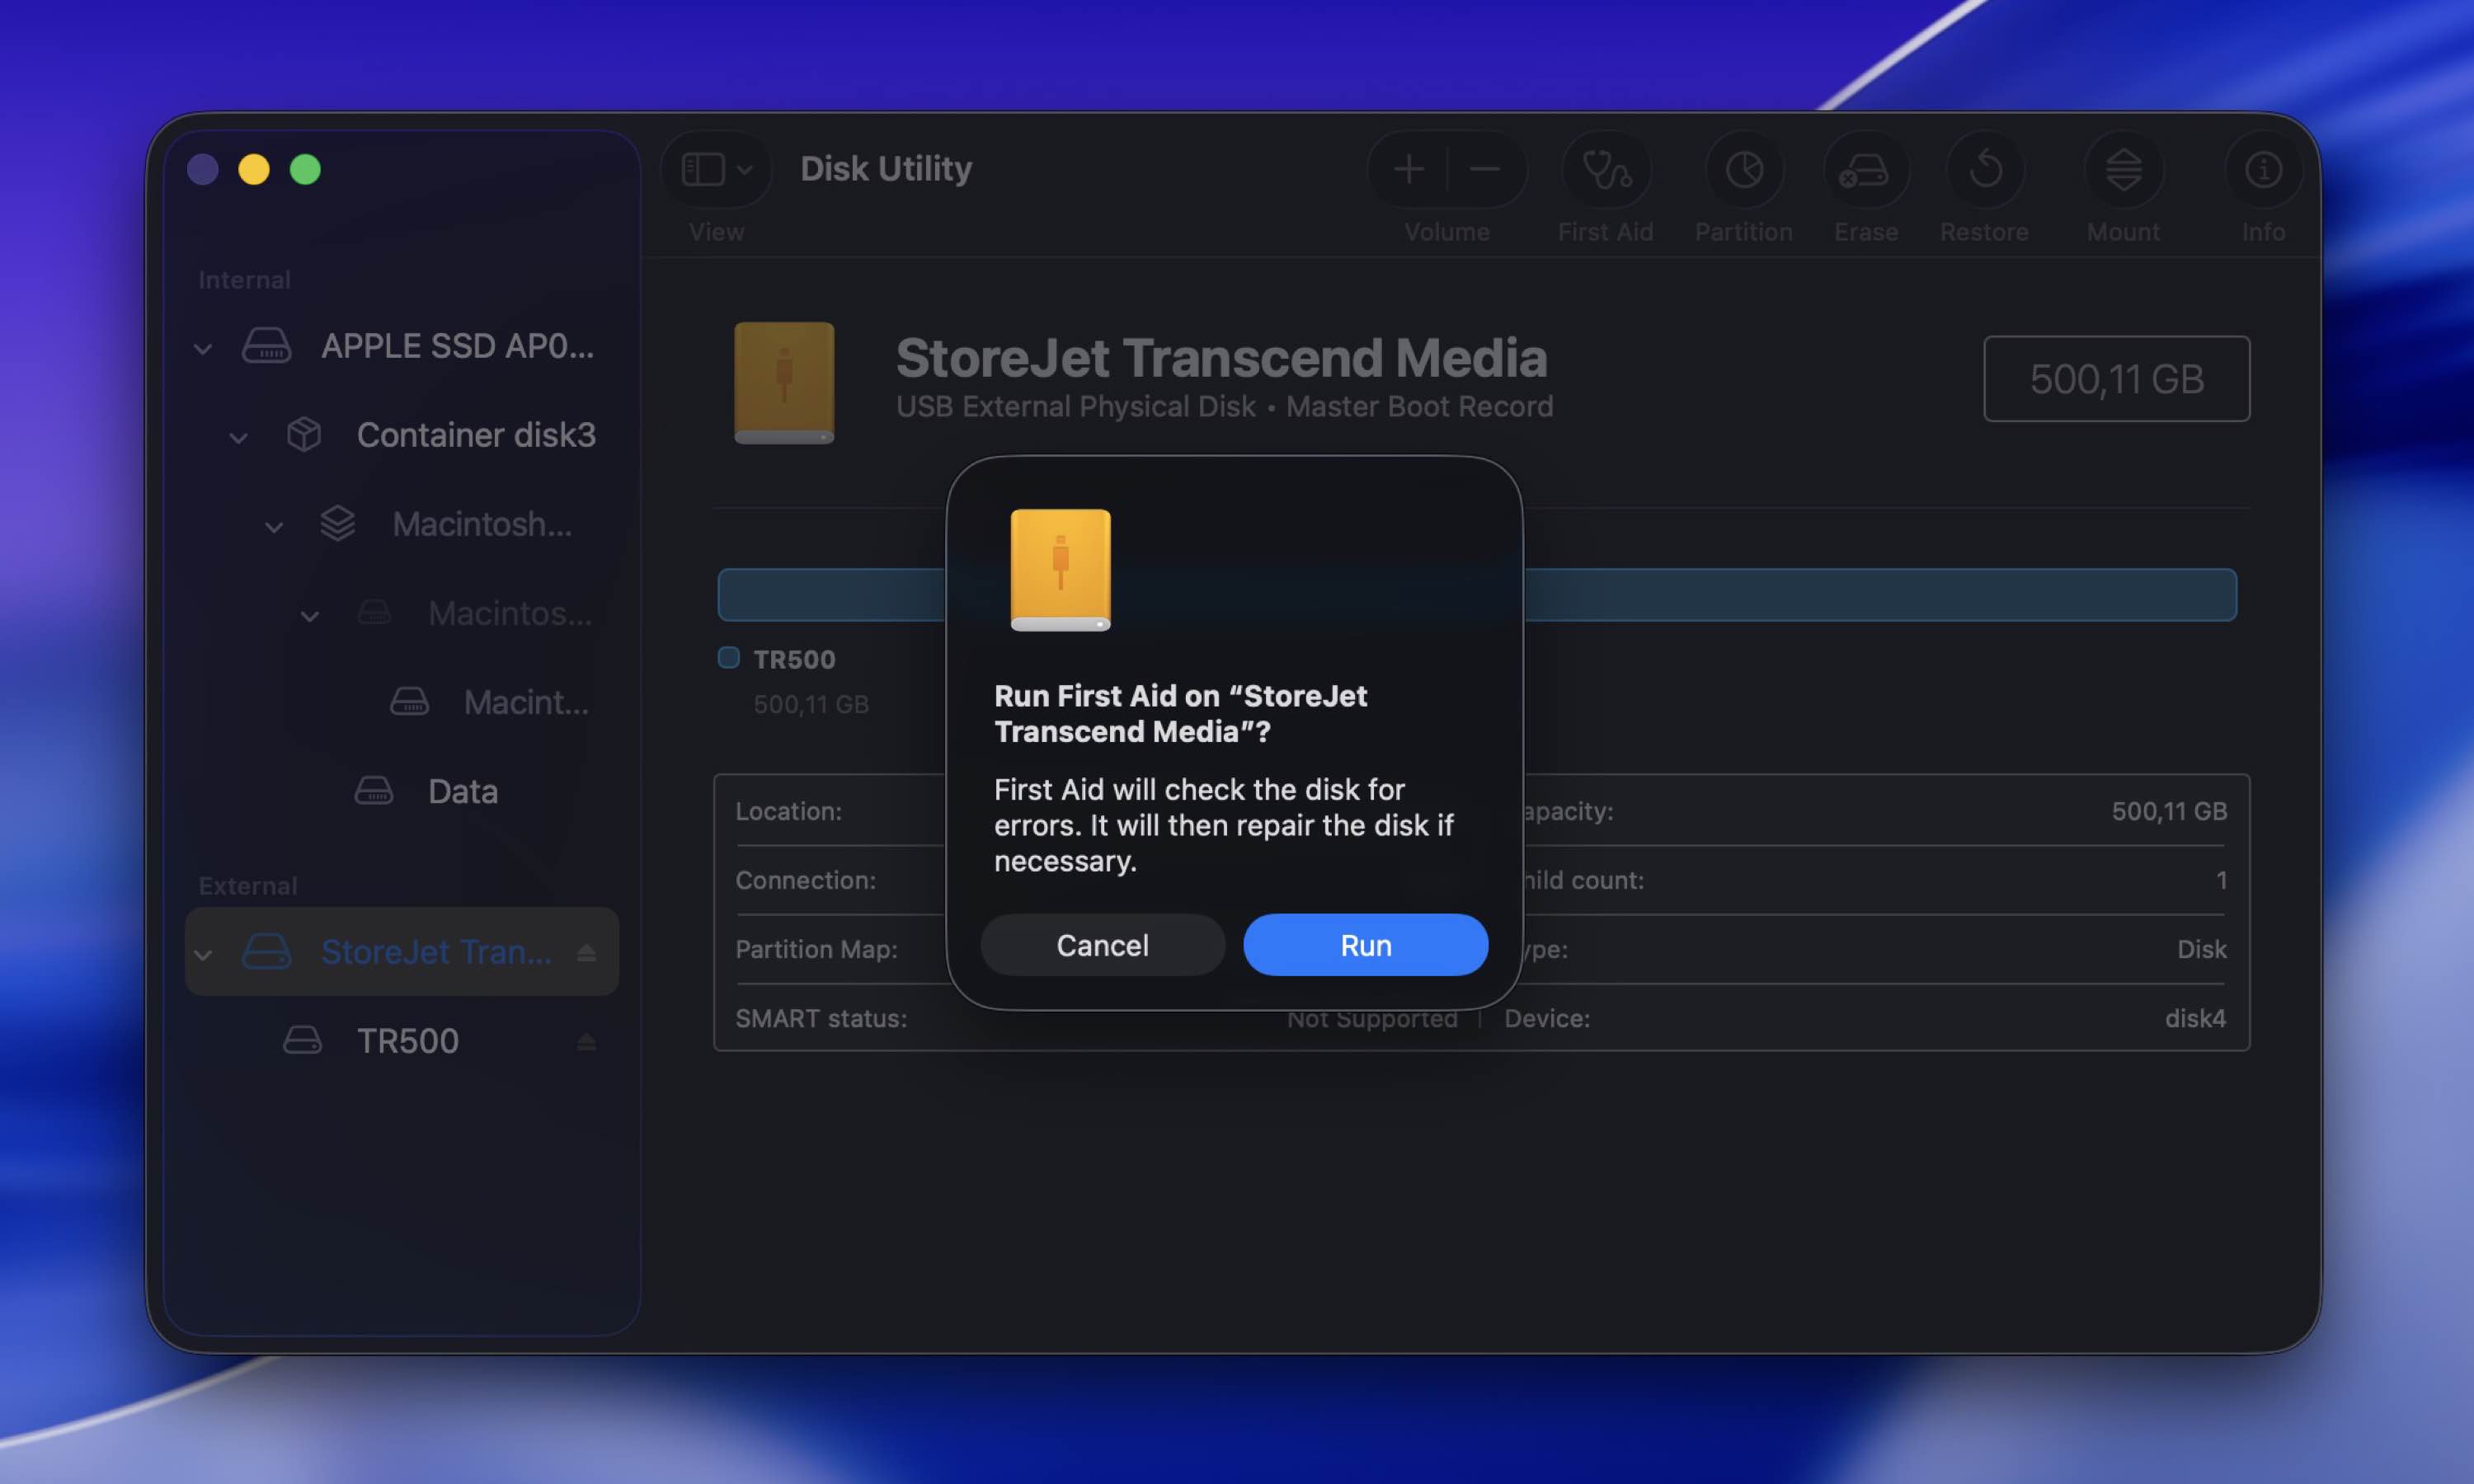Click the StoreJet drive icon in sidebar
Image resolution: width=2474 pixels, height=1484 pixels.
(x=267, y=951)
